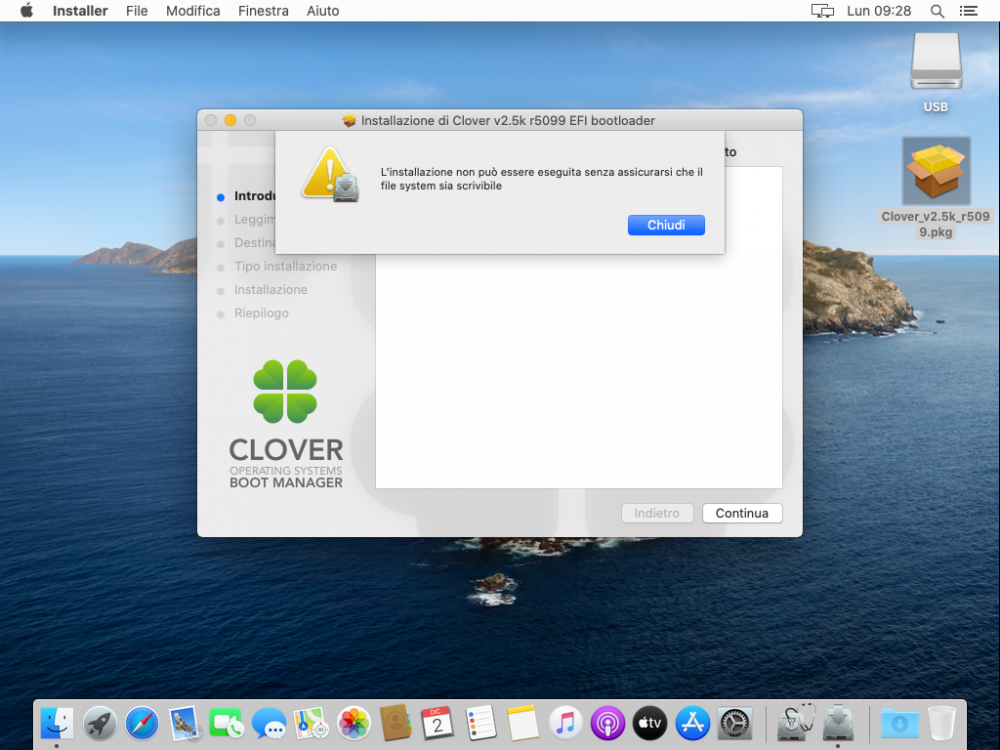The width and height of the screenshot is (1000, 750).
Task: Select the USB drive on desktop
Action: [x=936, y=61]
